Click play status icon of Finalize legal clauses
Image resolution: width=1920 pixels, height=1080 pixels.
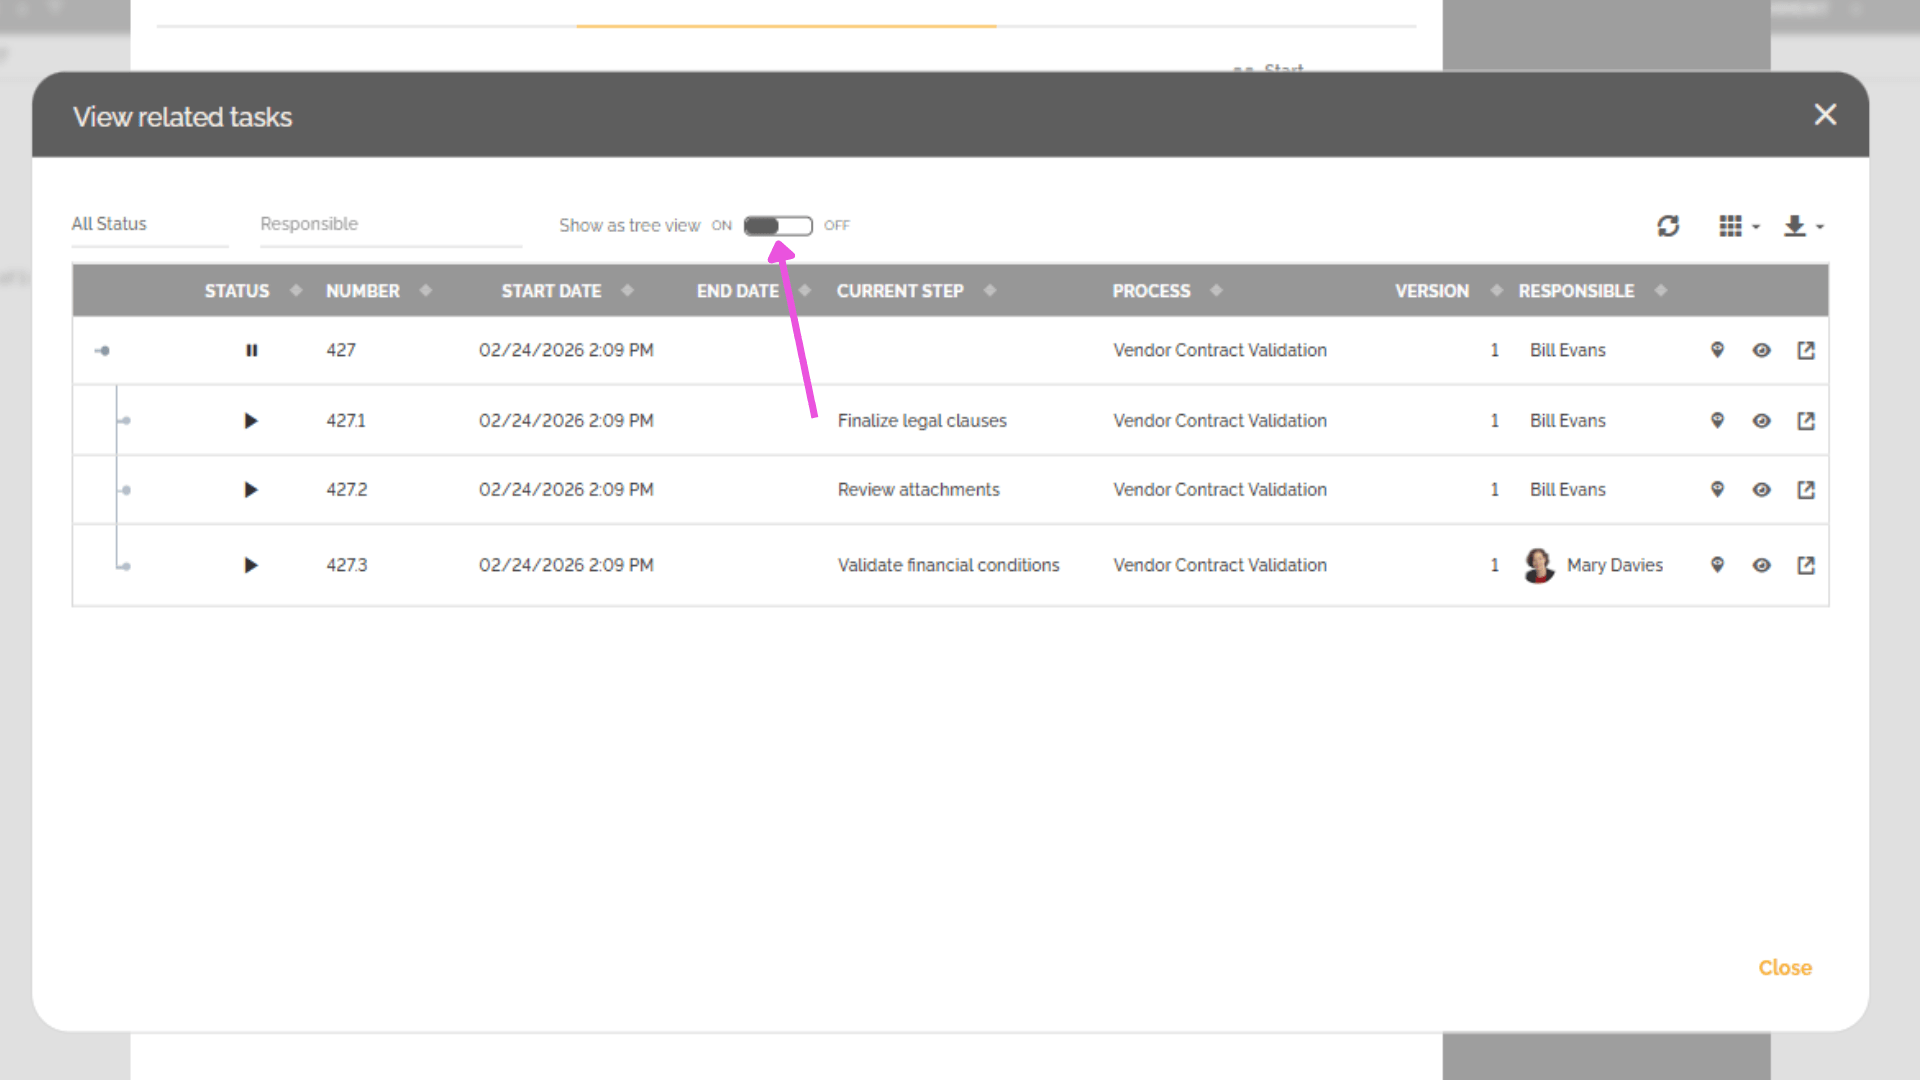(x=250, y=421)
